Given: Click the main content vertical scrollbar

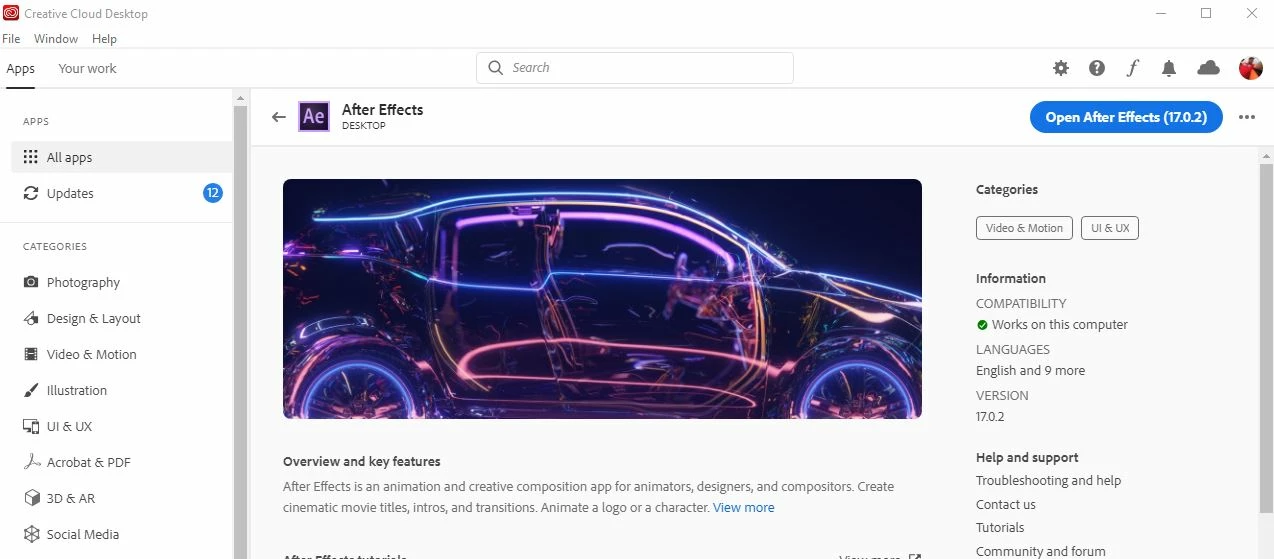Looking at the screenshot, I should coord(1266,340).
